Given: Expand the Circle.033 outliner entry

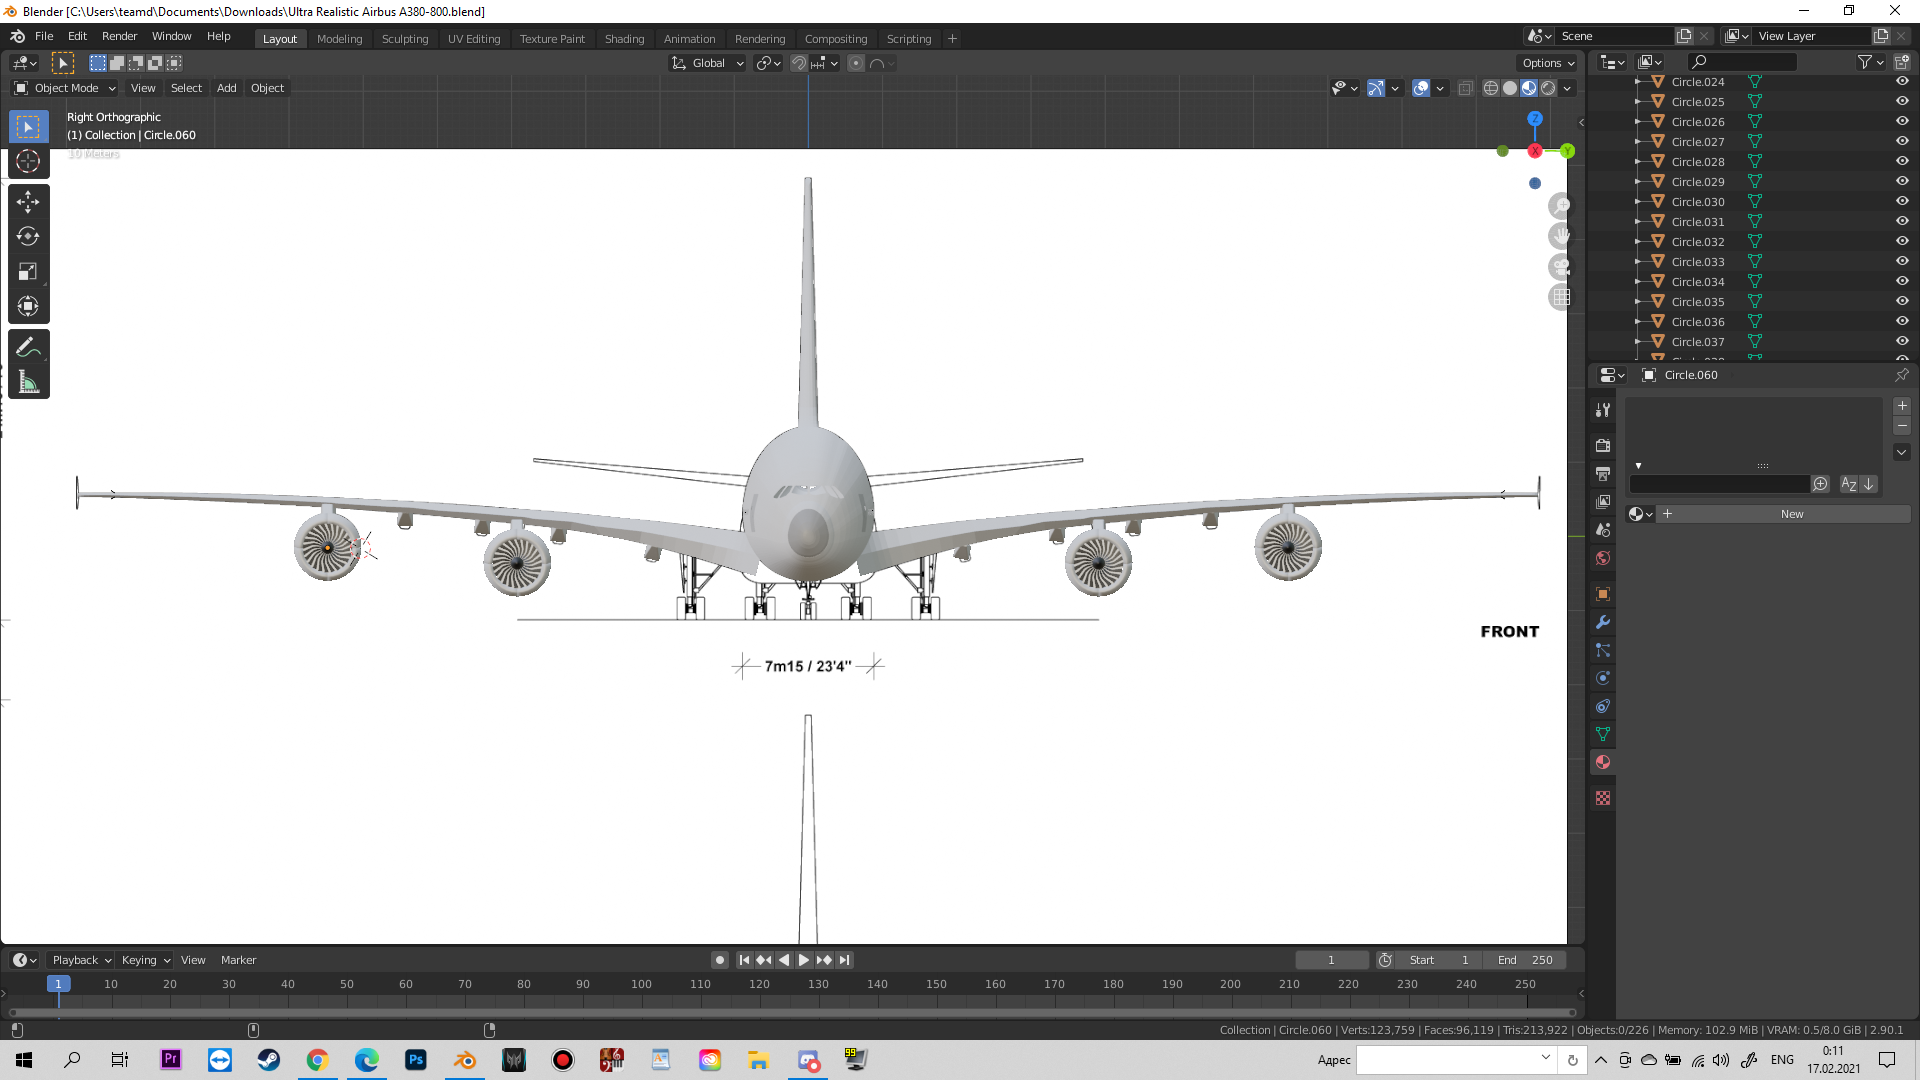Looking at the screenshot, I should click(x=1640, y=261).
